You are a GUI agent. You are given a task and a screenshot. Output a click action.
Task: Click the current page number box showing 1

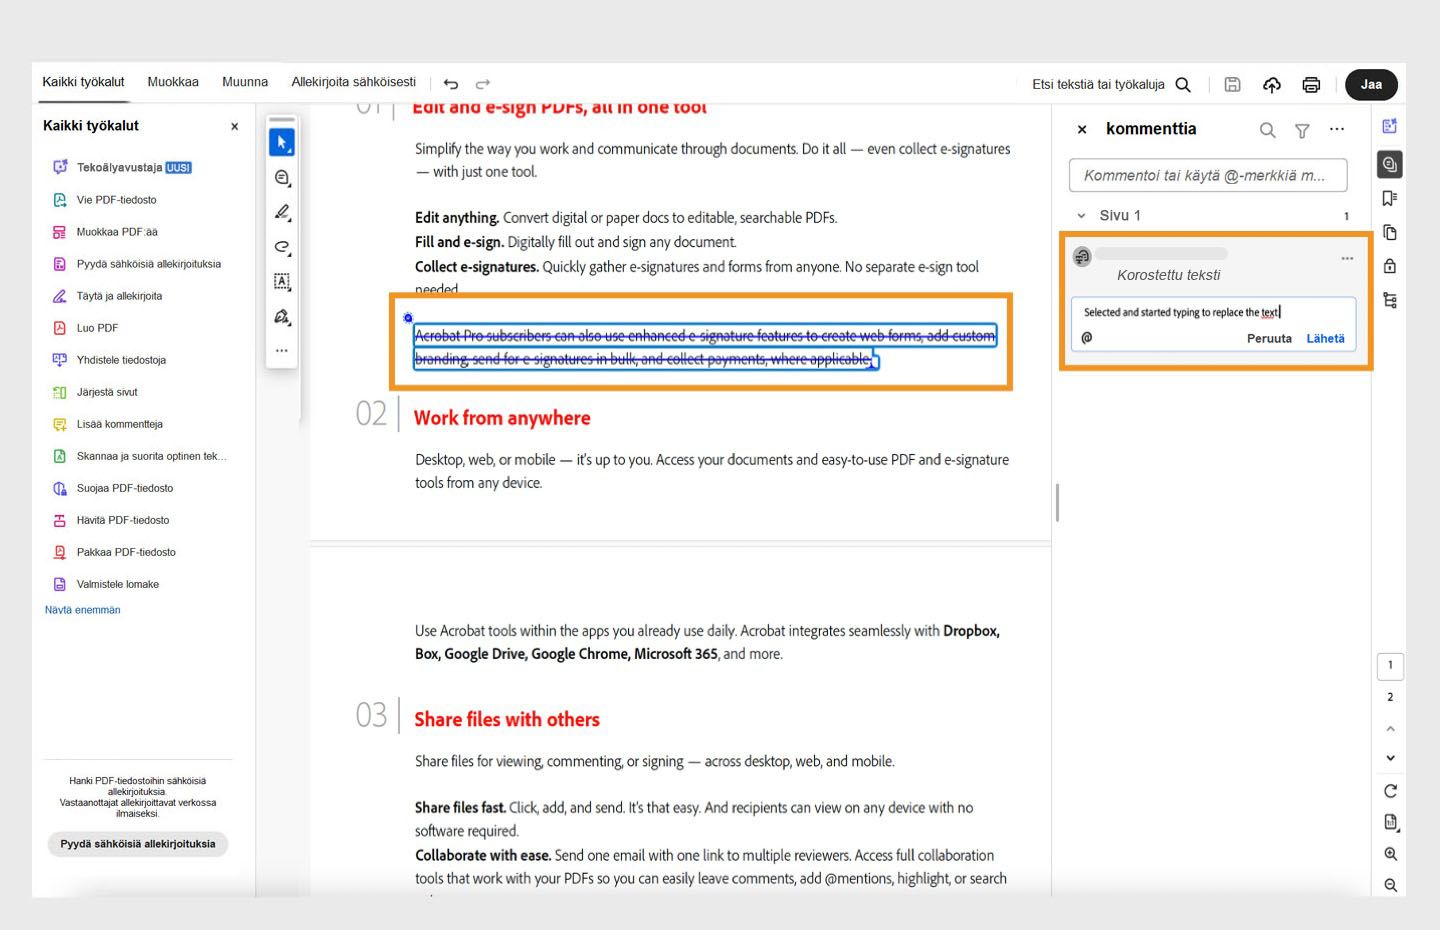pyautogui.click(x=1390, y=666)
